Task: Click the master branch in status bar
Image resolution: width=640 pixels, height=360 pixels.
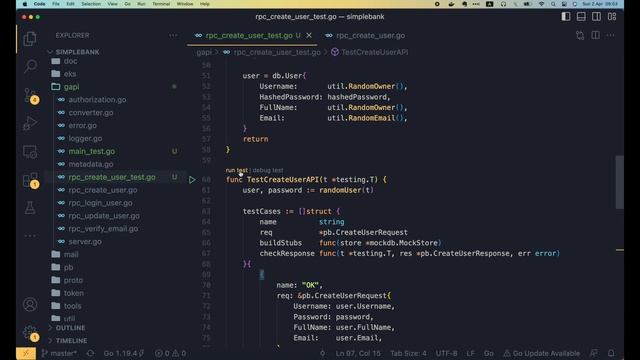Action: tap(60, 353)
